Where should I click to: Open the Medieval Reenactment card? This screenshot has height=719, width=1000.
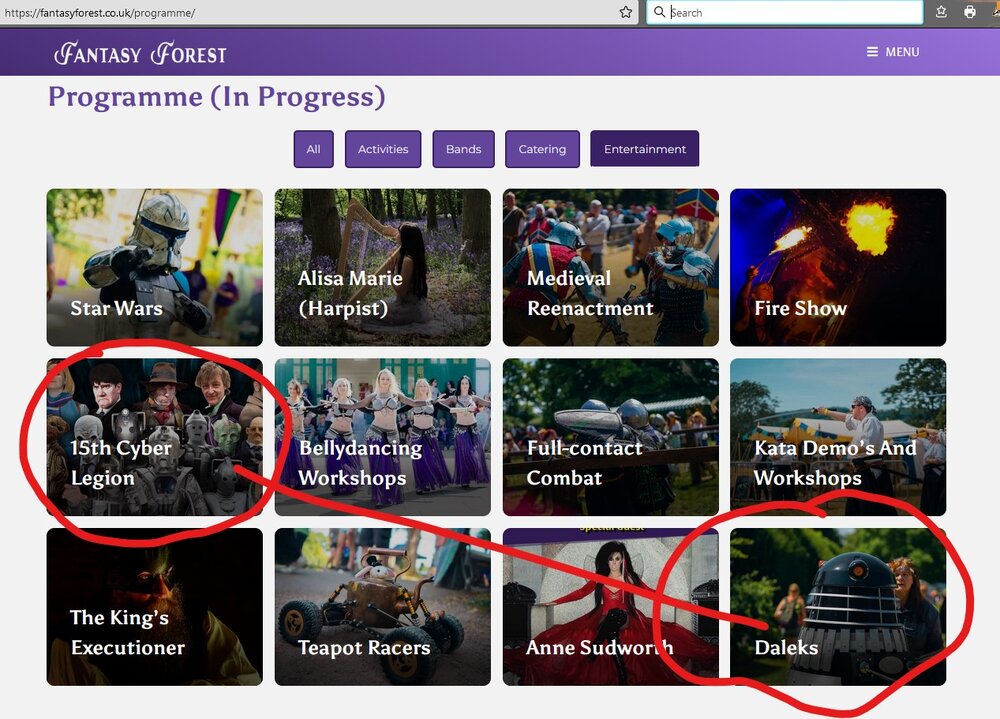[610, 267]
